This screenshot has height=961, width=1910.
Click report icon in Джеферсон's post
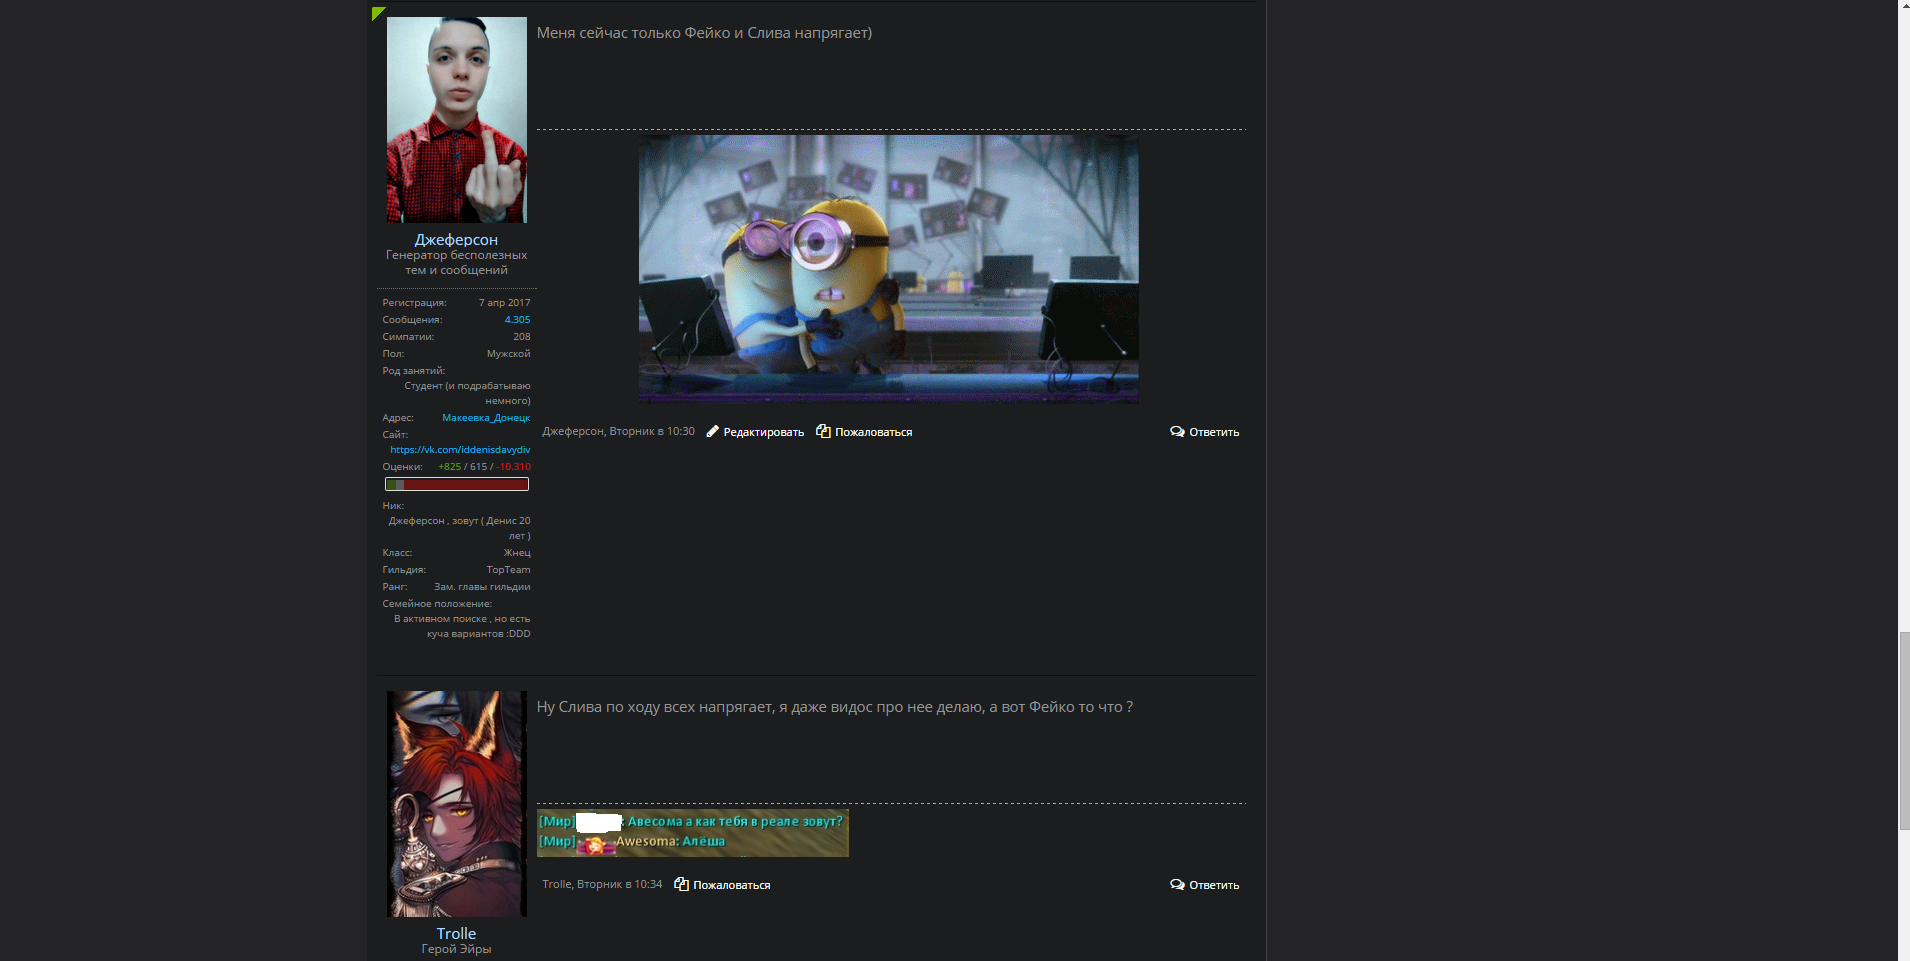click(823, 431)
